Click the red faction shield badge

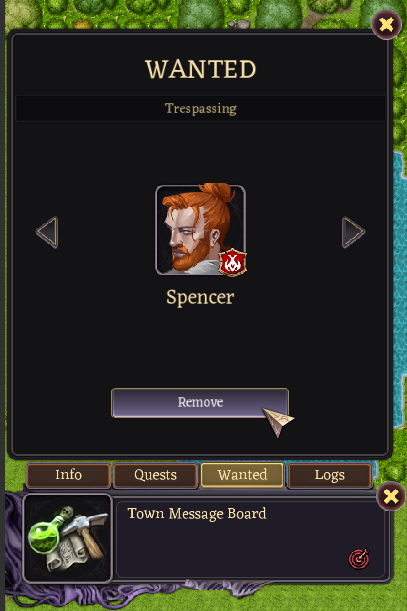tap(233, 262)
